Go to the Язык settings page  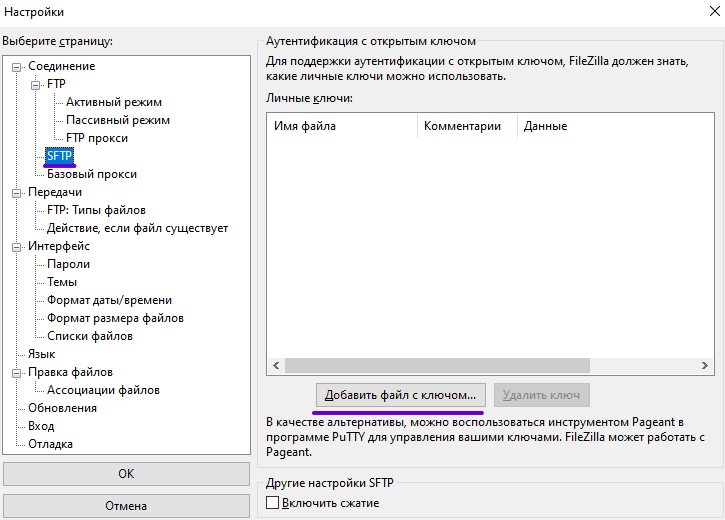(41, 354)
